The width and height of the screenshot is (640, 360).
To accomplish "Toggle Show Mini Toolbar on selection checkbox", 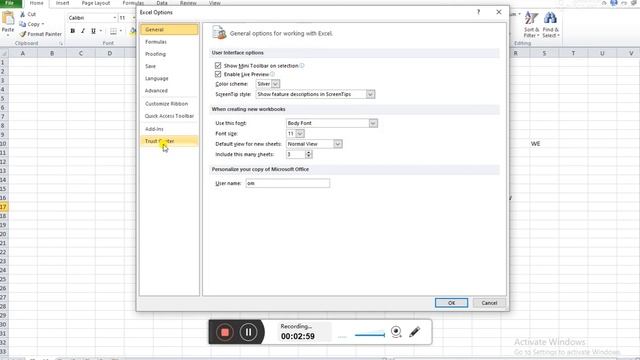I will 218,66.
